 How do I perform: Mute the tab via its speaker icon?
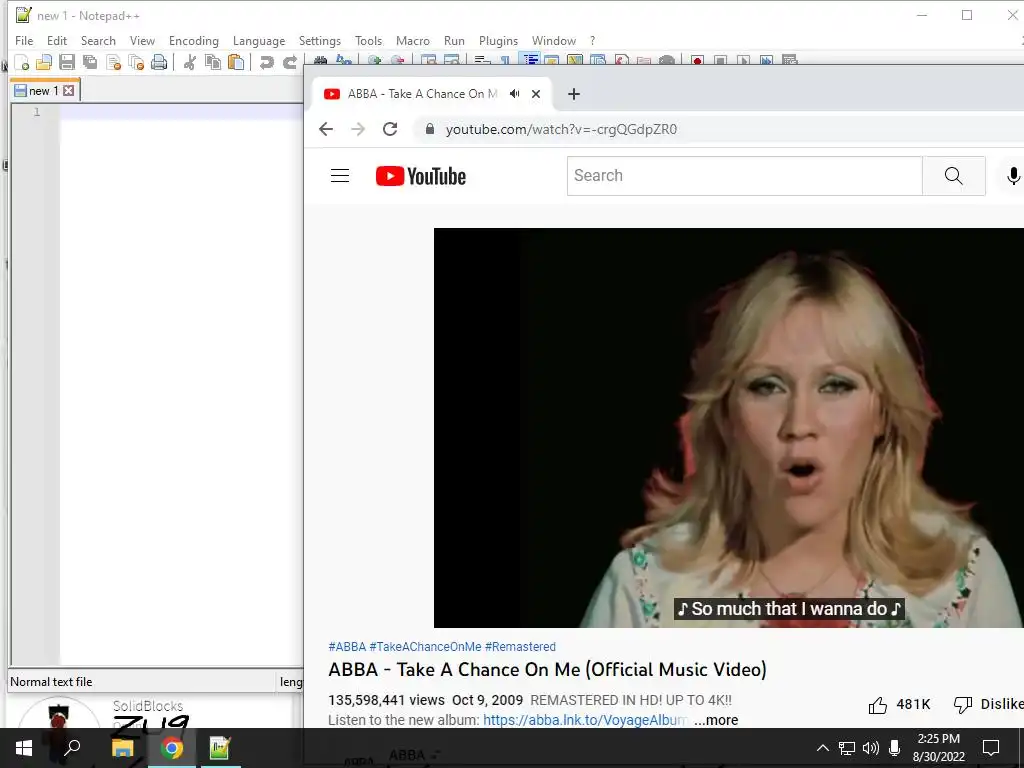click(515, 94)
